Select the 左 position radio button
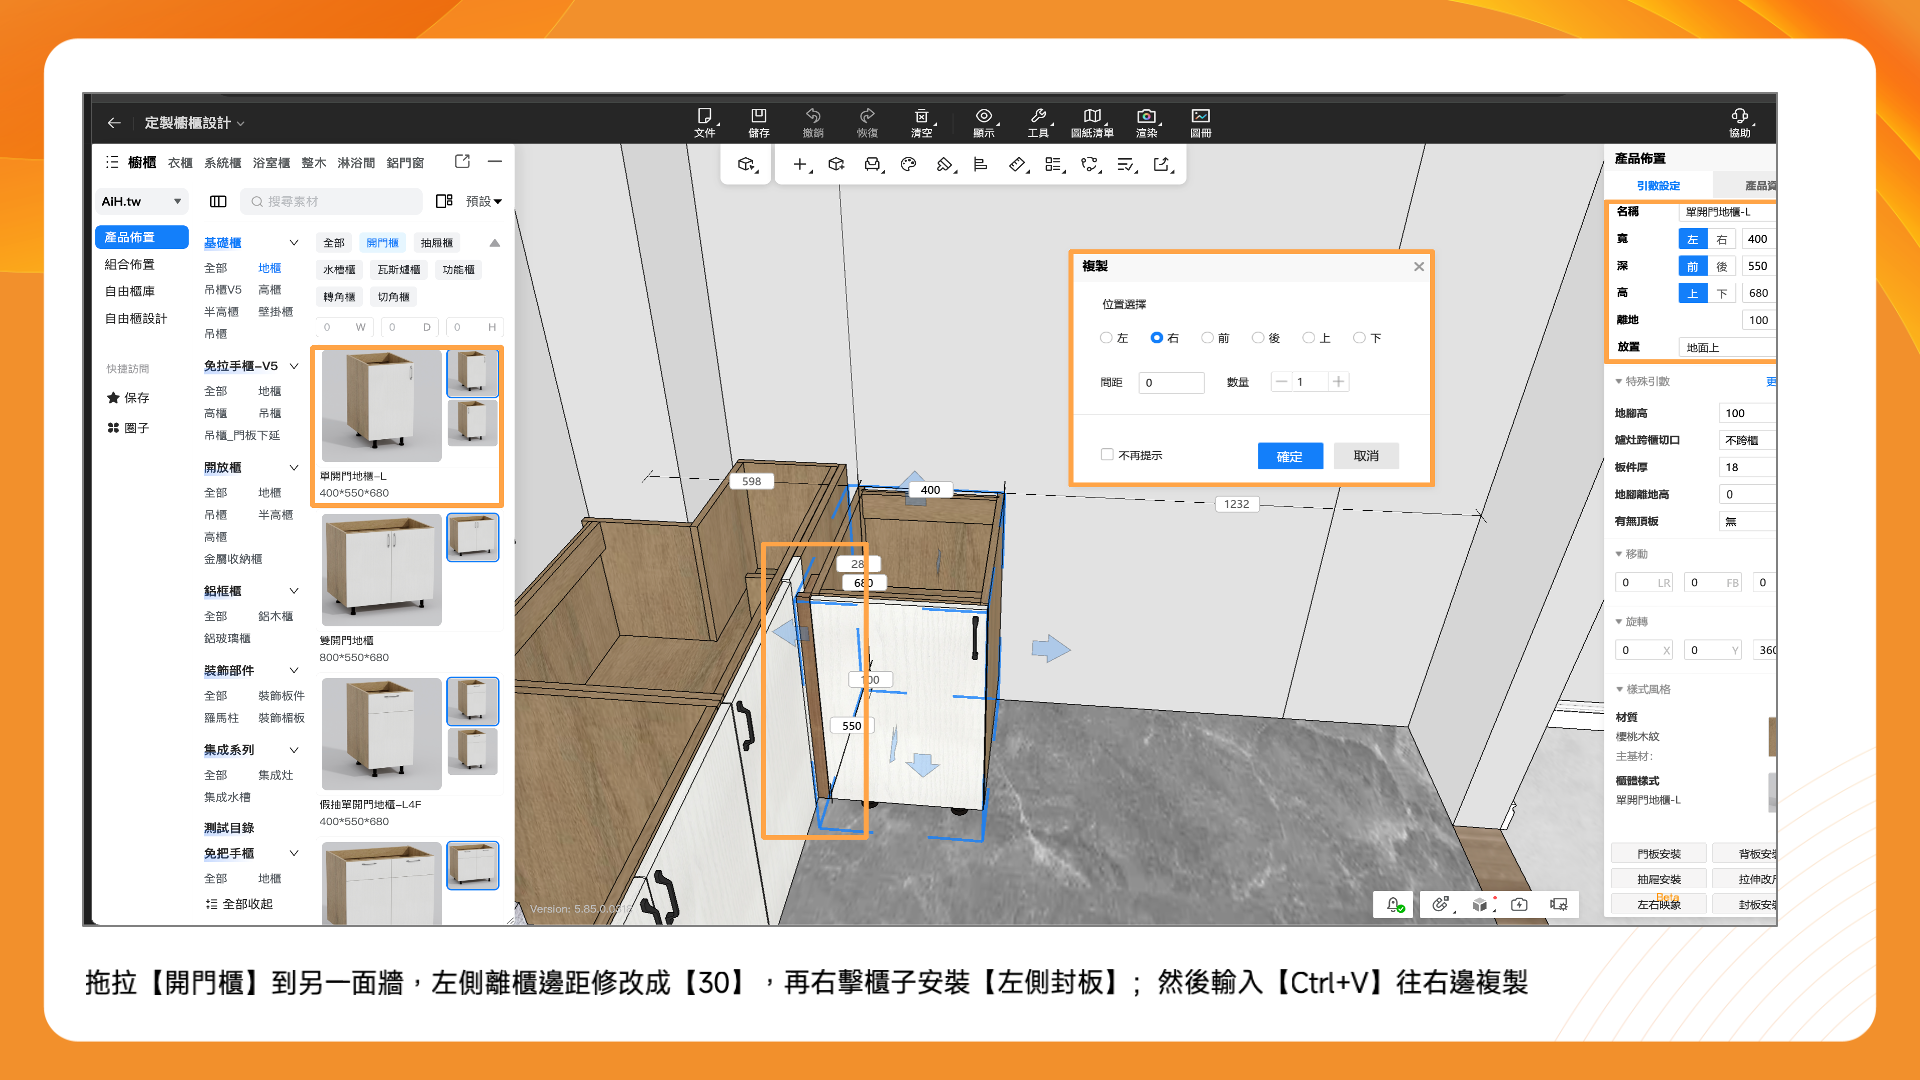The image size is (1920, 1080). (x=1106, y=338)
